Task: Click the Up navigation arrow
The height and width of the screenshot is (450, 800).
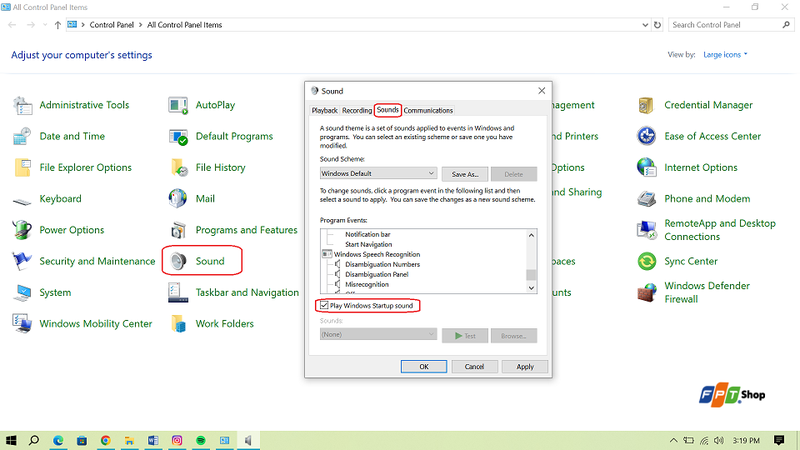Action: (58, 24)
